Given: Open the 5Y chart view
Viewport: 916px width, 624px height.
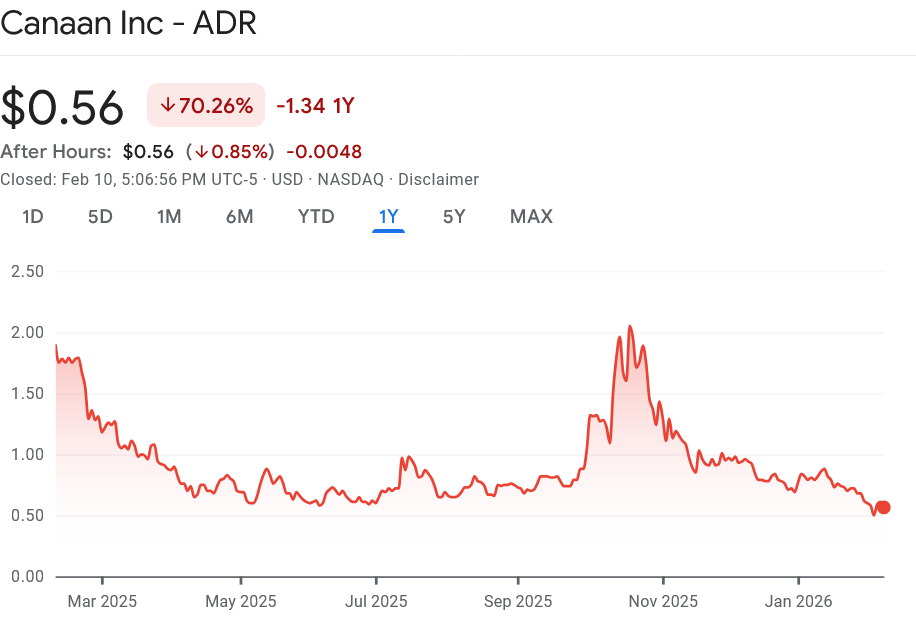Looking at the screenshot, I should click(454, 216).
